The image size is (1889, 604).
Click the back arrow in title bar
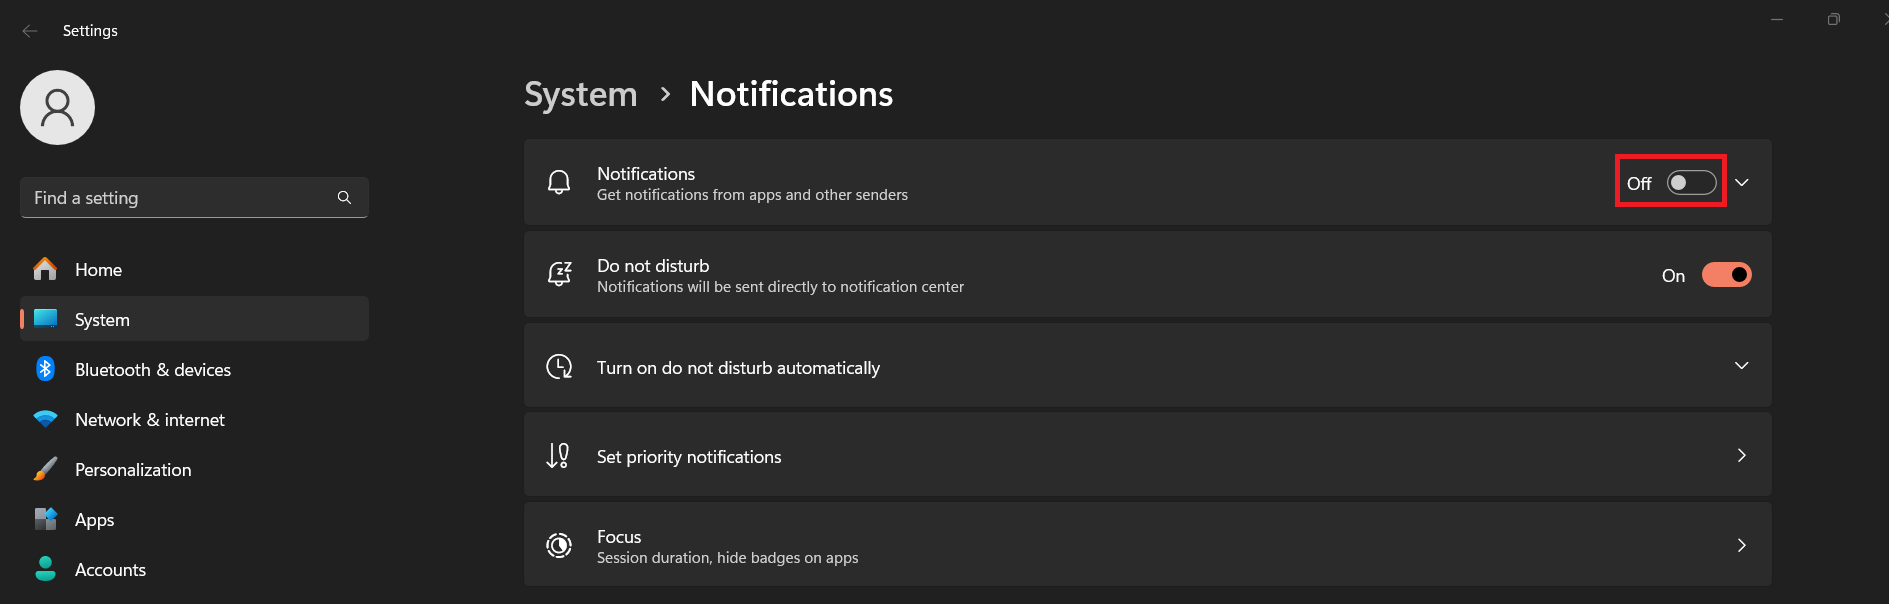point(30,31)
